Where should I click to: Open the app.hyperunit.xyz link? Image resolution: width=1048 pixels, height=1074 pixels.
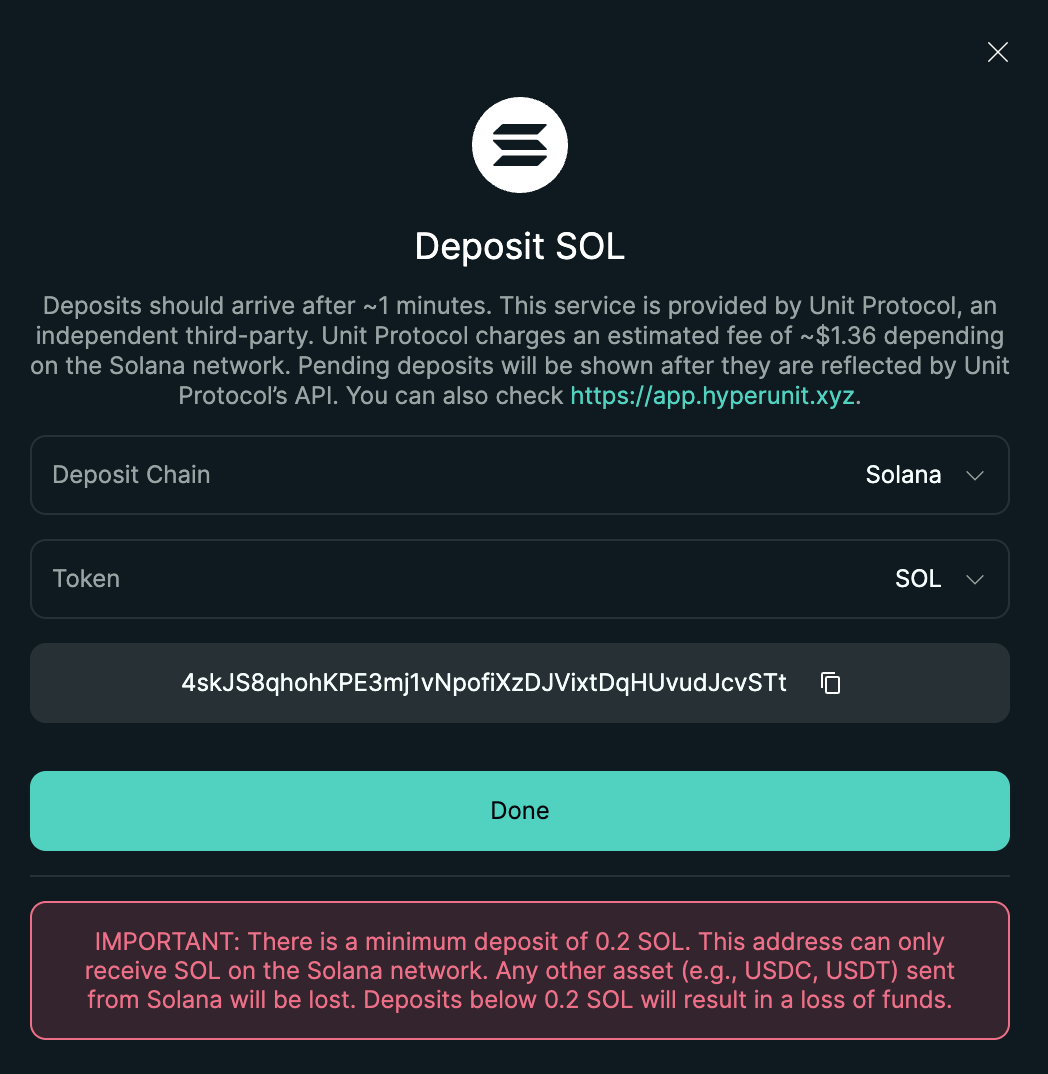714,396
